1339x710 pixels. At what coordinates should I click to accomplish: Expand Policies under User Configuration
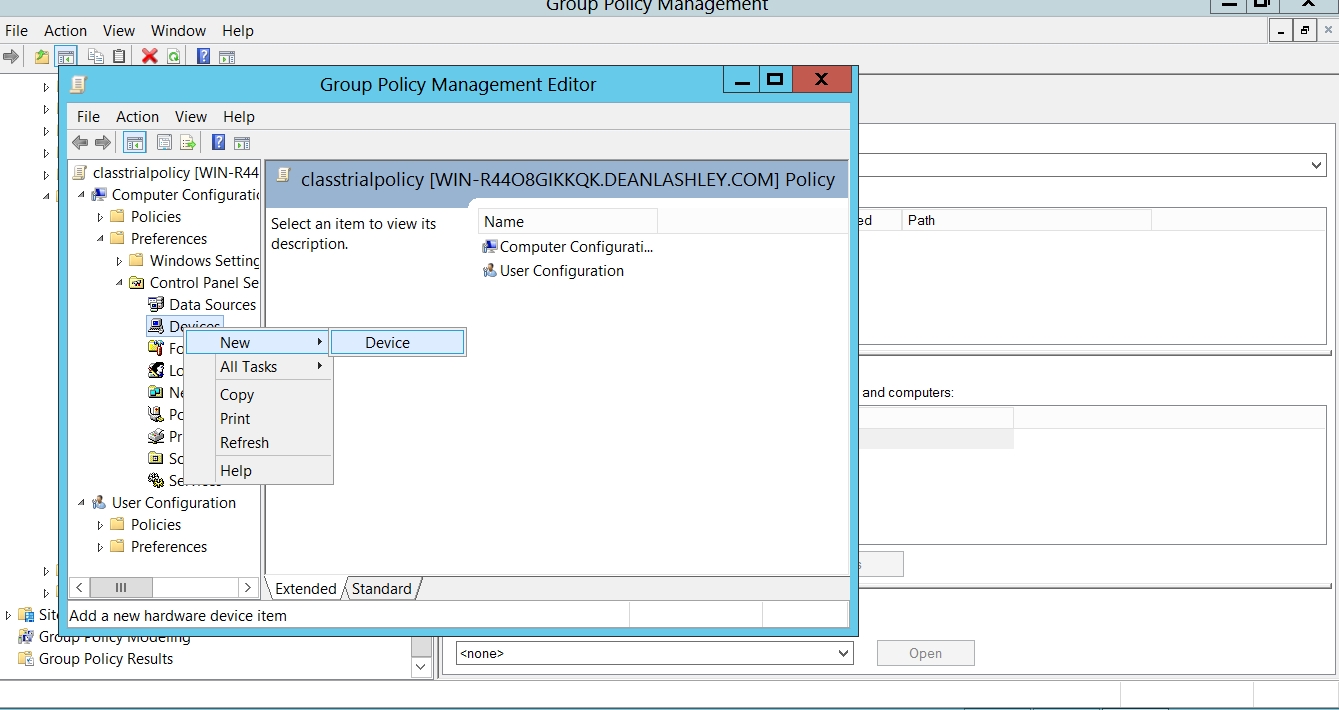100,525
